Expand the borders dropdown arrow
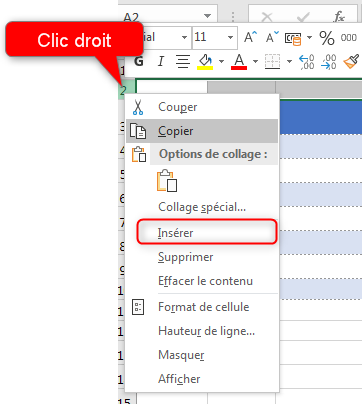 [289, 61]
